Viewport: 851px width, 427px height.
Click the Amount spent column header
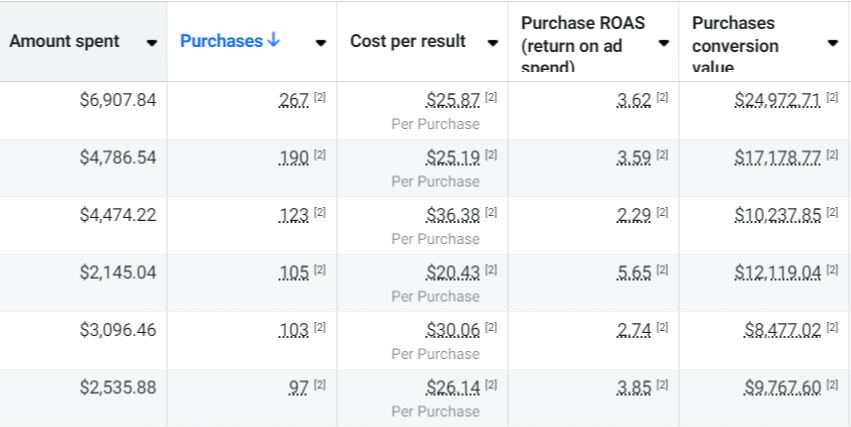pyautogui.click(x=64, y=41)
